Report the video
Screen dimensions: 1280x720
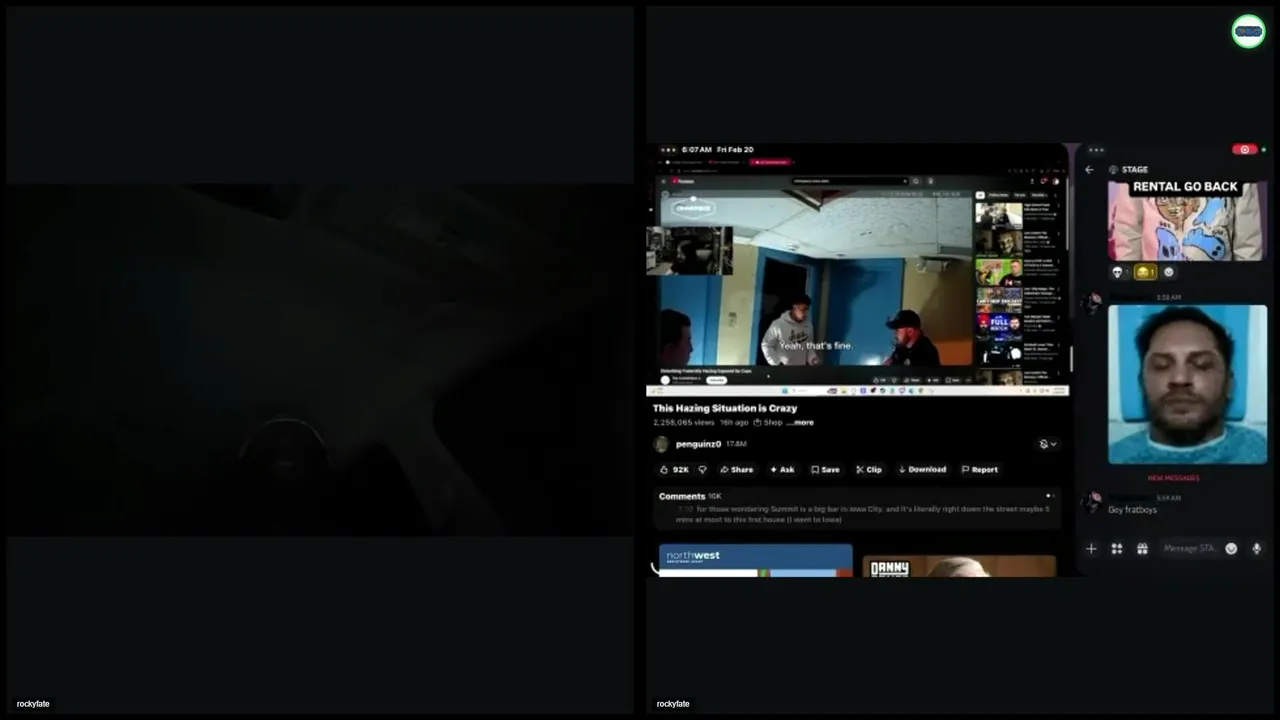coord(980,469)
